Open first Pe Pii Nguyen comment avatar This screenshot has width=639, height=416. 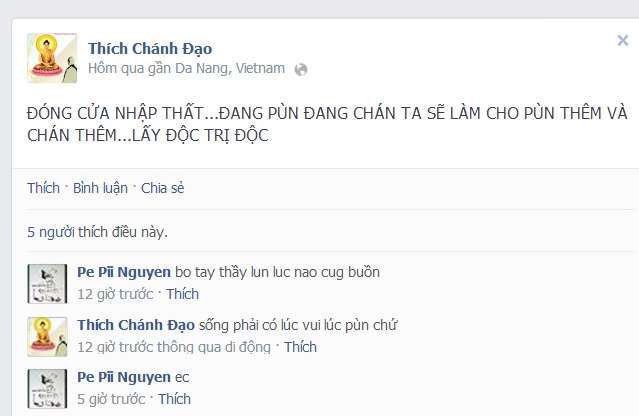click(x=47, y=284)
